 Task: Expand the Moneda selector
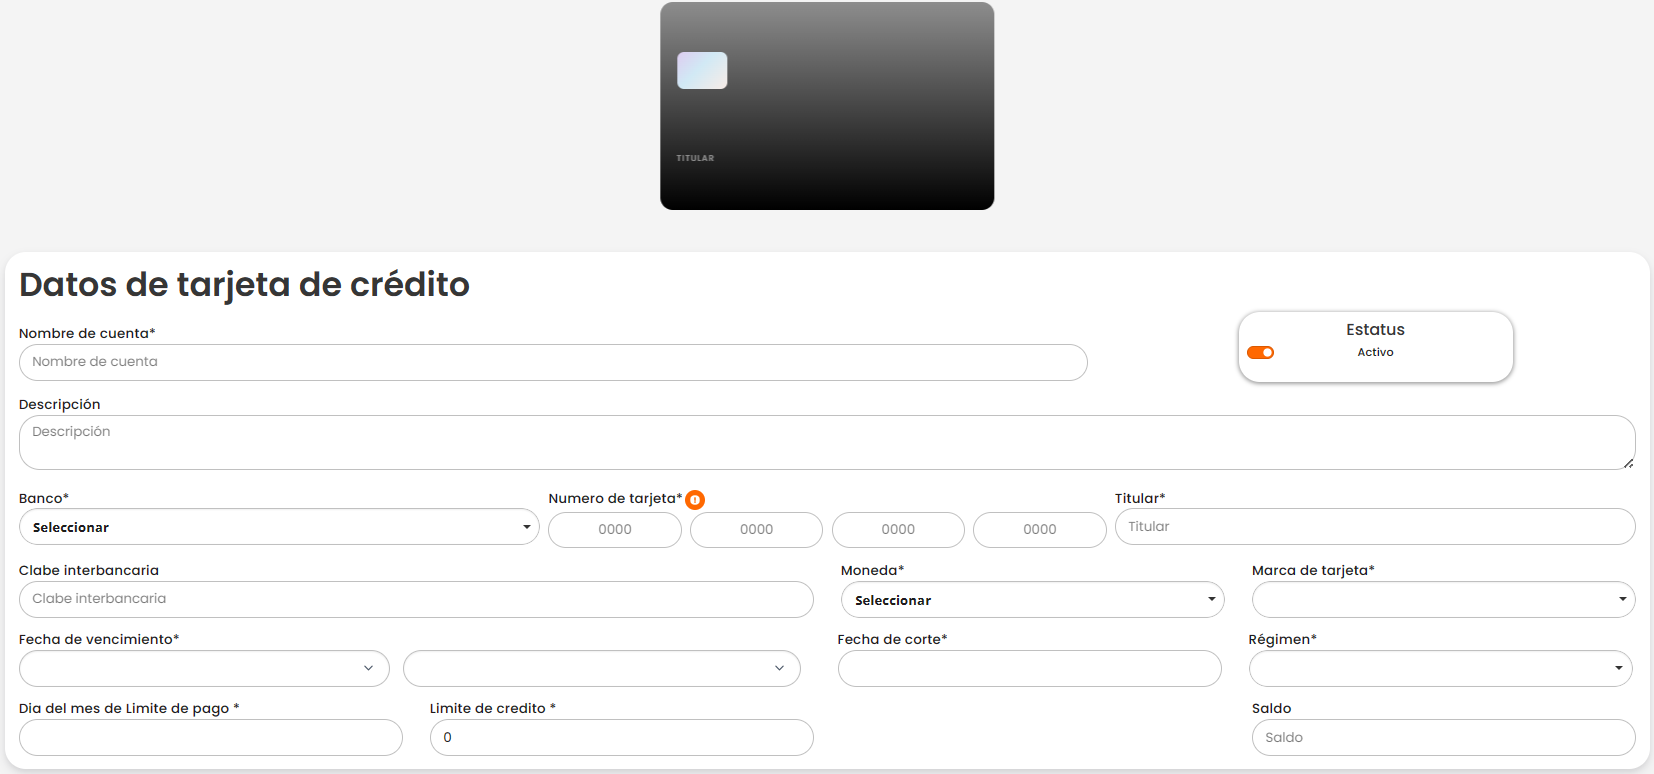click(1032, 600)
